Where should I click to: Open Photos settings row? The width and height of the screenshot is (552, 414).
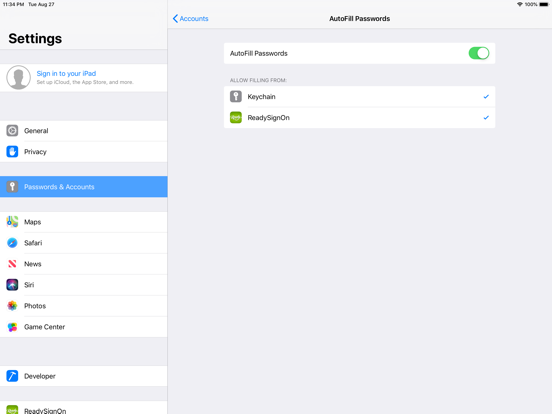pos(84,306)
